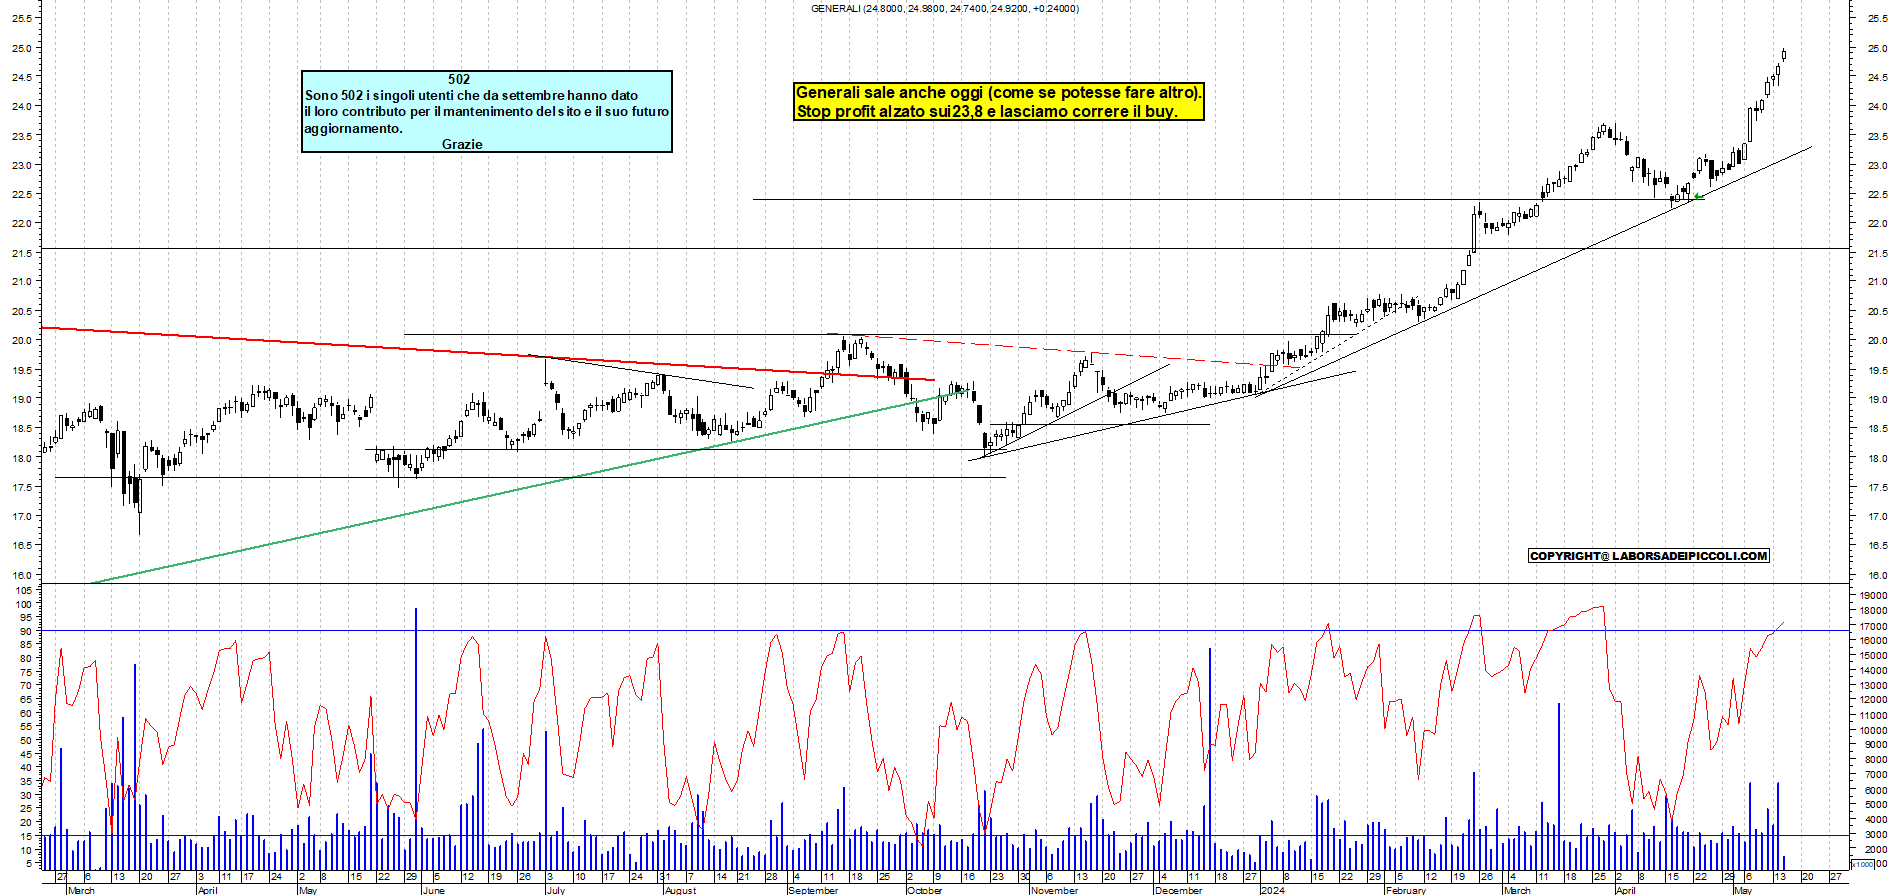The width and height of the screenshot is (1890, 895).
Task: Click the 25.5 price on the right axis
Action: 1876,18
